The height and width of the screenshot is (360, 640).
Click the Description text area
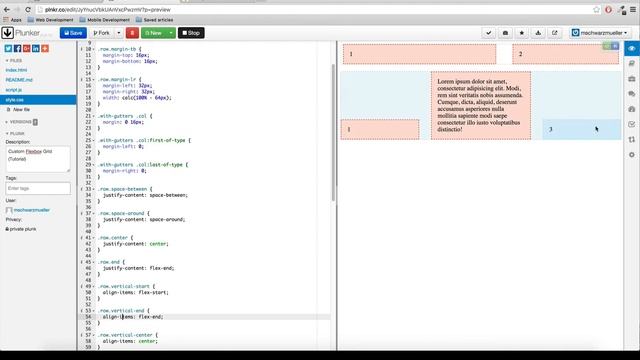click(x=38, y=159)
